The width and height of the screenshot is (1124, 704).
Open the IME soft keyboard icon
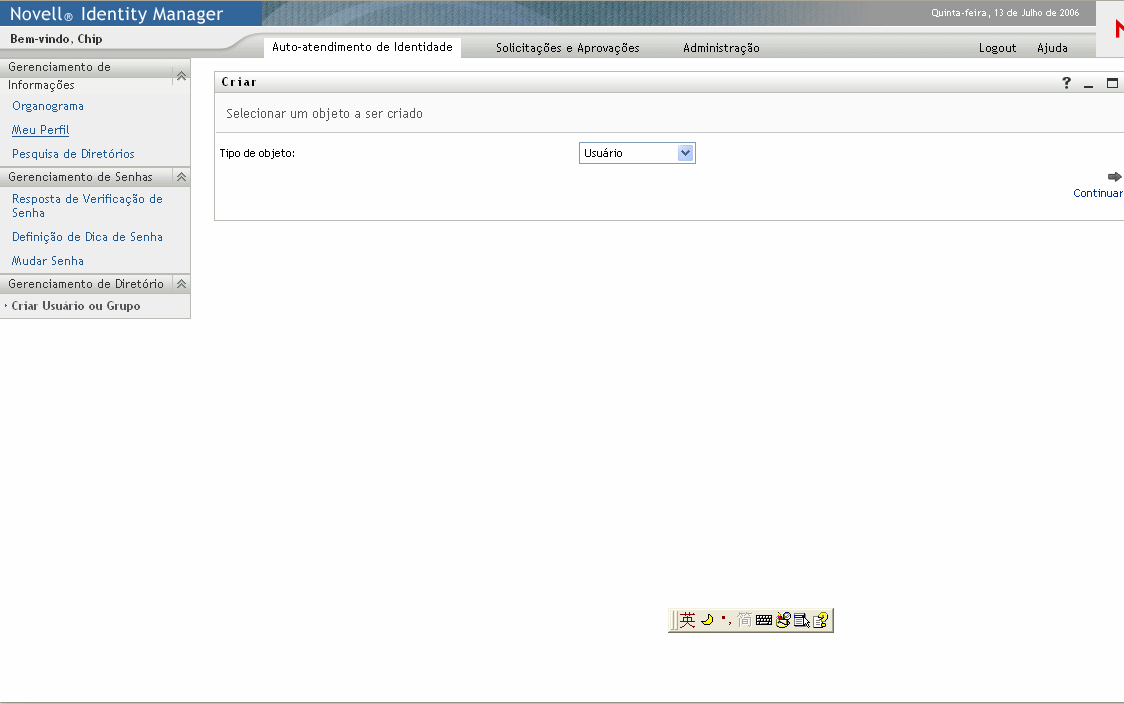(763, 620)
